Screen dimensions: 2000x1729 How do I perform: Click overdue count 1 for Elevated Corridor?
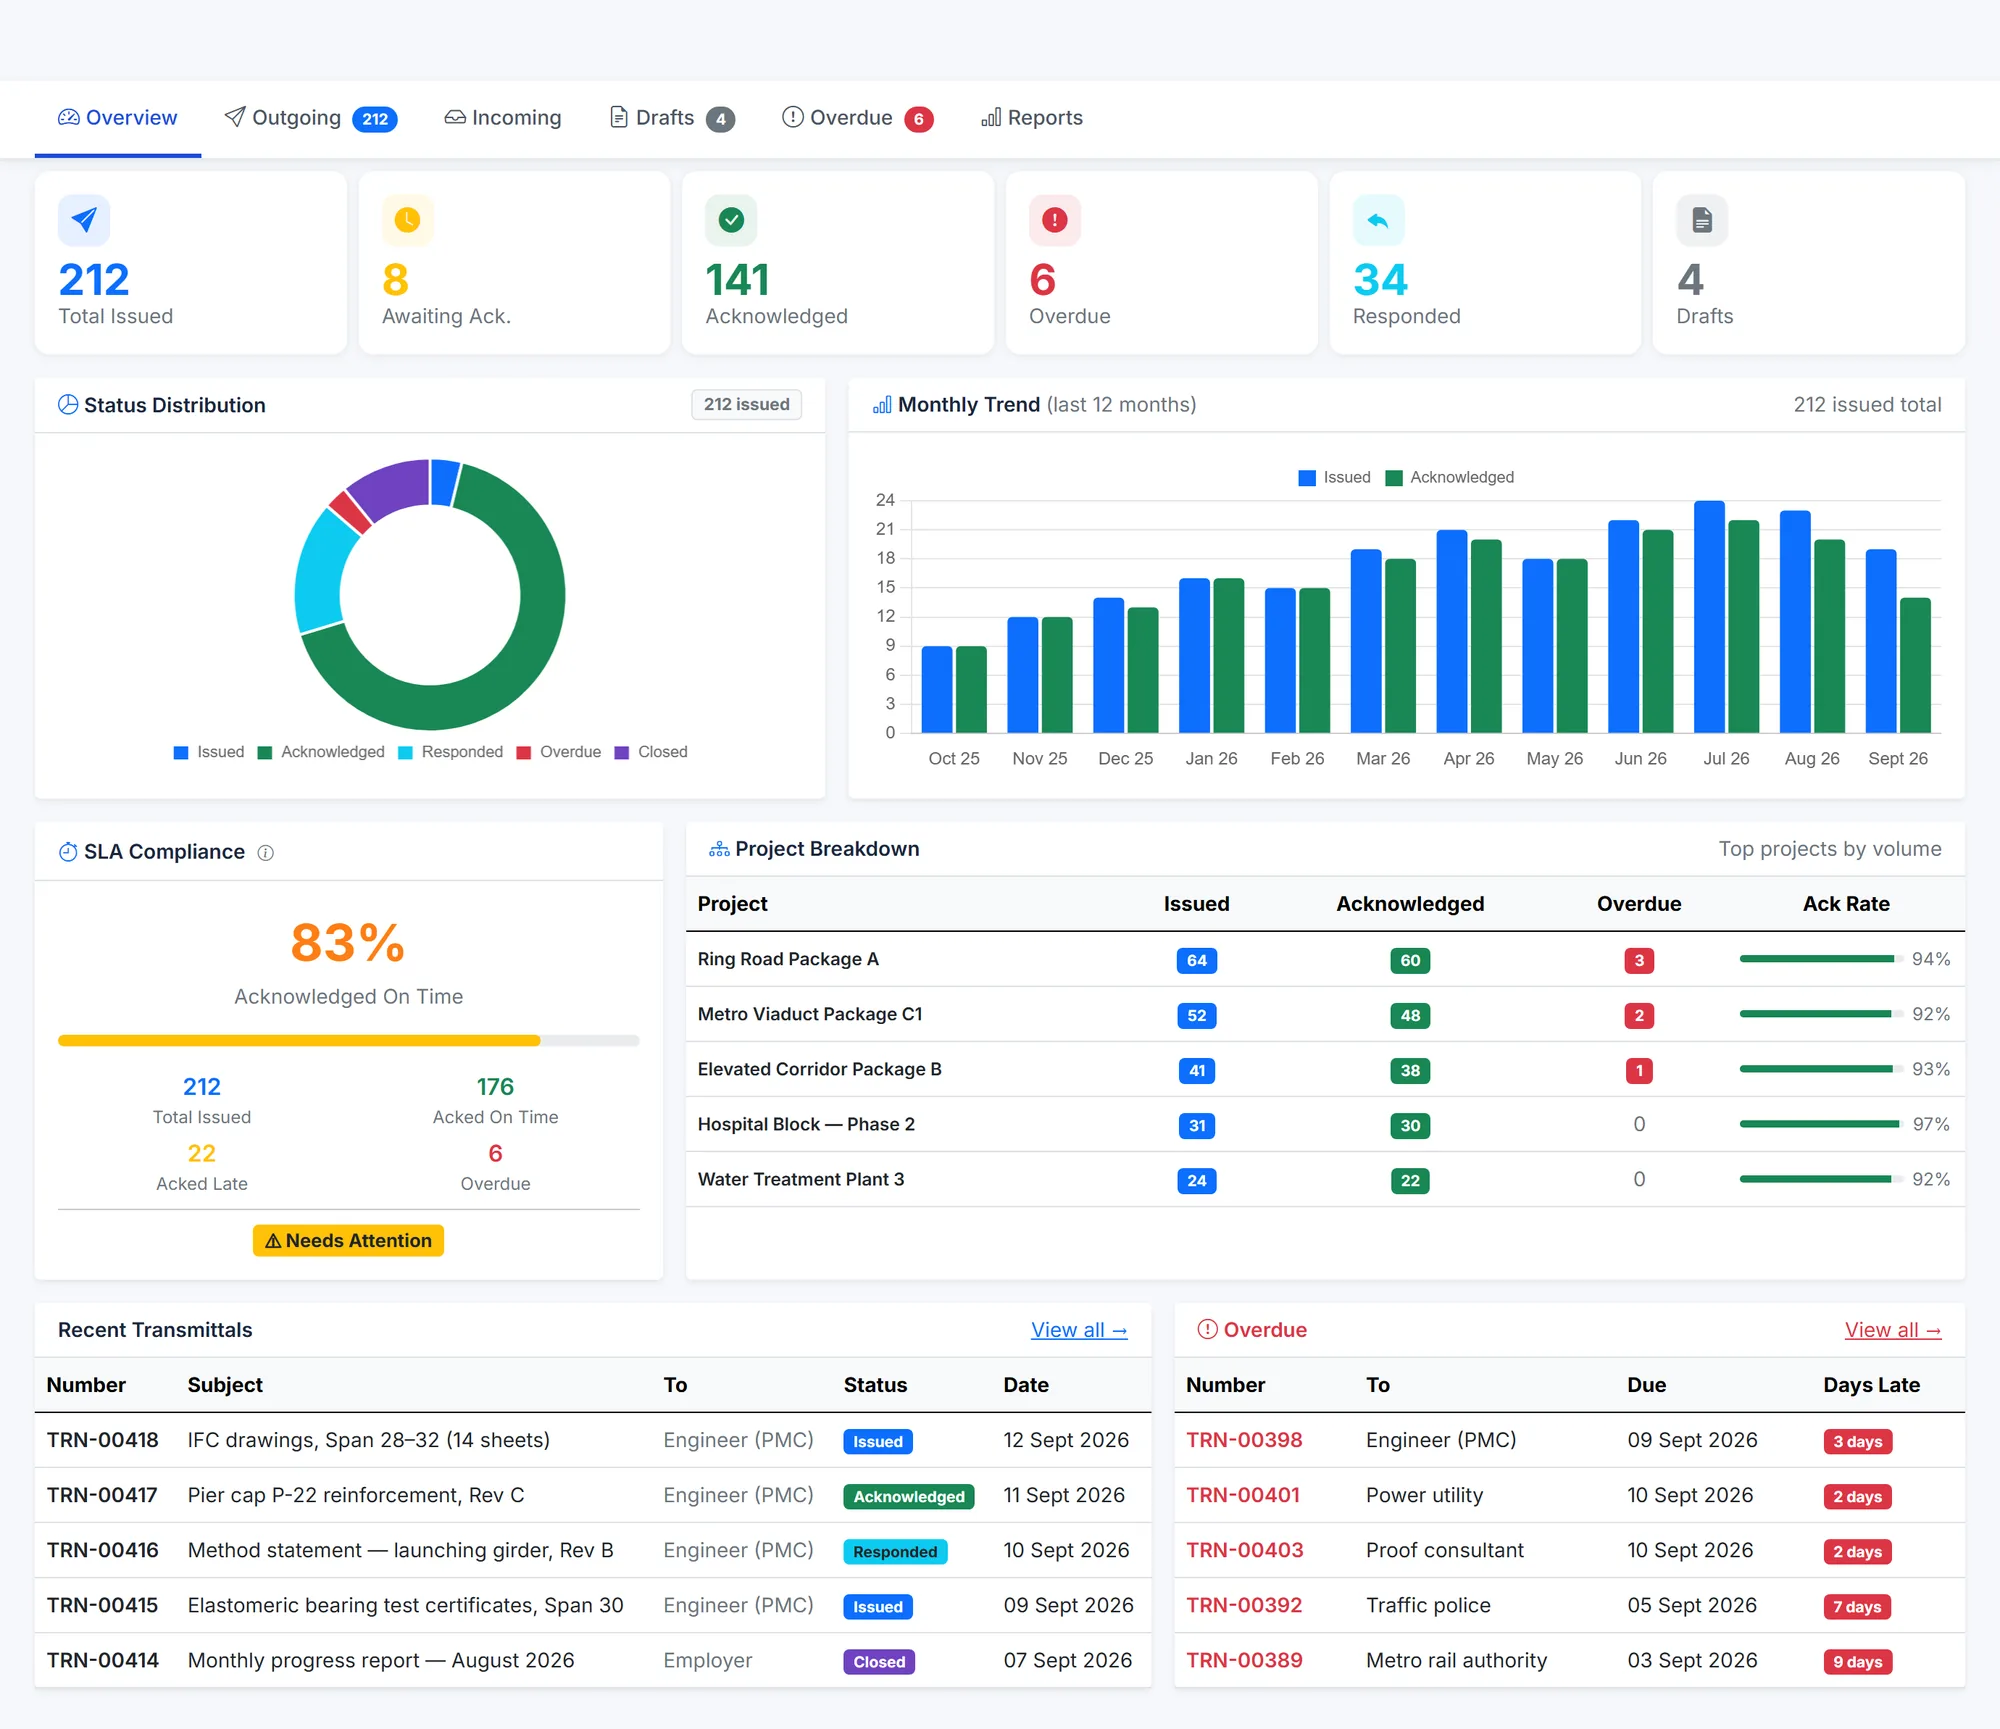coord(1639,1071)
